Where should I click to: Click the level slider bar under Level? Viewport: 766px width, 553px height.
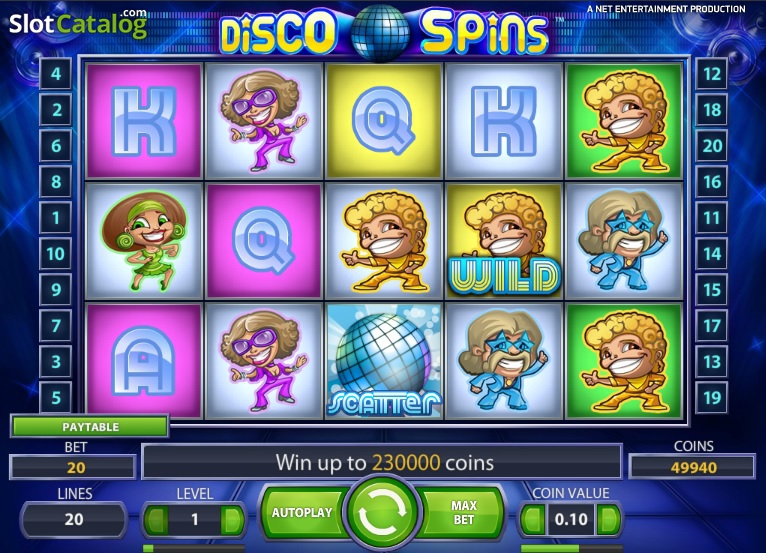pos(194,548)
